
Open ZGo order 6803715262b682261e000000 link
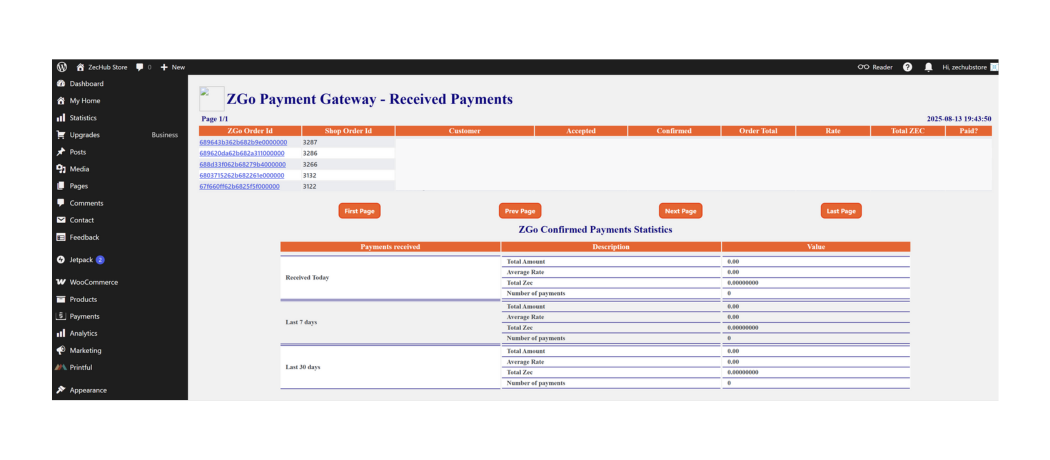click(x=242, y=175)
